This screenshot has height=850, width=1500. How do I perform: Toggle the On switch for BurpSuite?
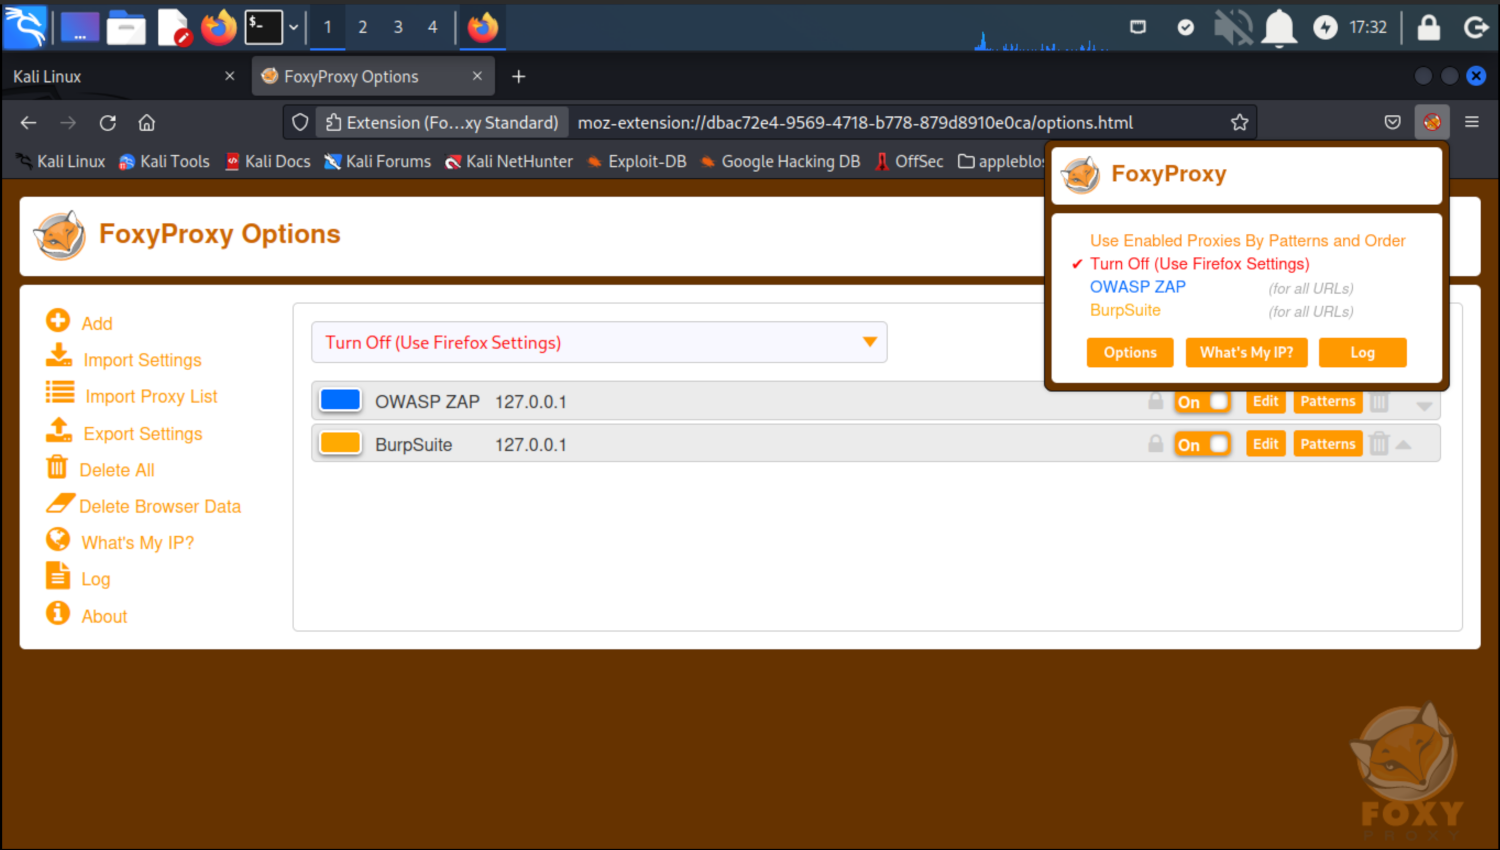1202,445
